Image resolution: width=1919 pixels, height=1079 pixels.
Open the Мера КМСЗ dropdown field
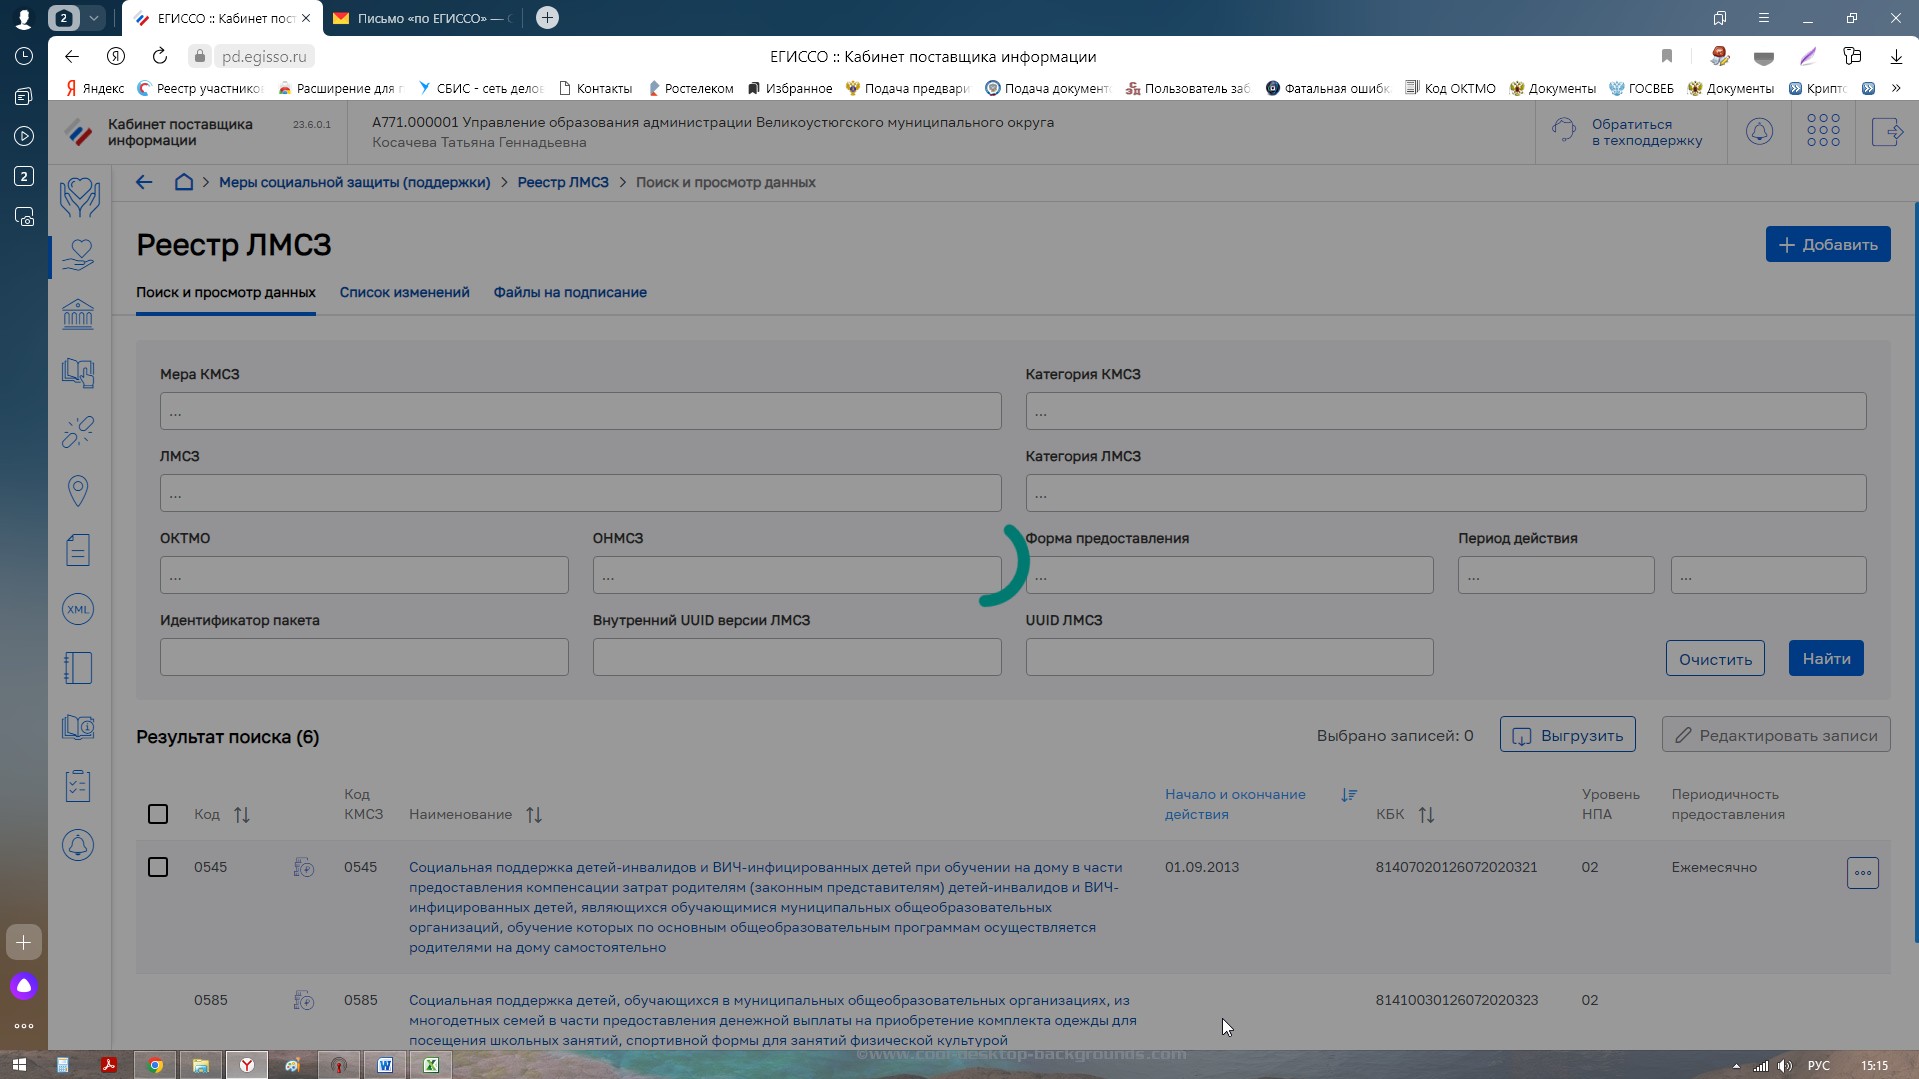point(580,411)
